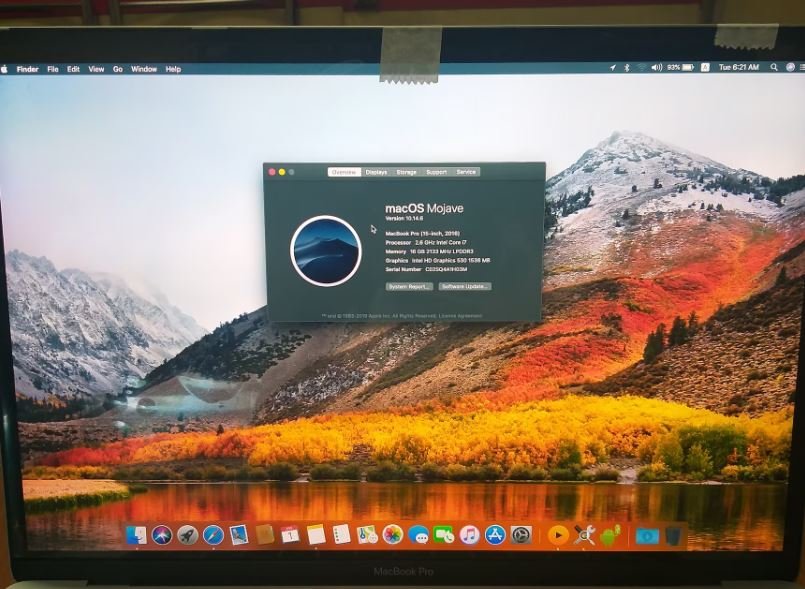
Task: Open the brown Contacts book icon
Action: pyautogui.click(x=265, y=535)
